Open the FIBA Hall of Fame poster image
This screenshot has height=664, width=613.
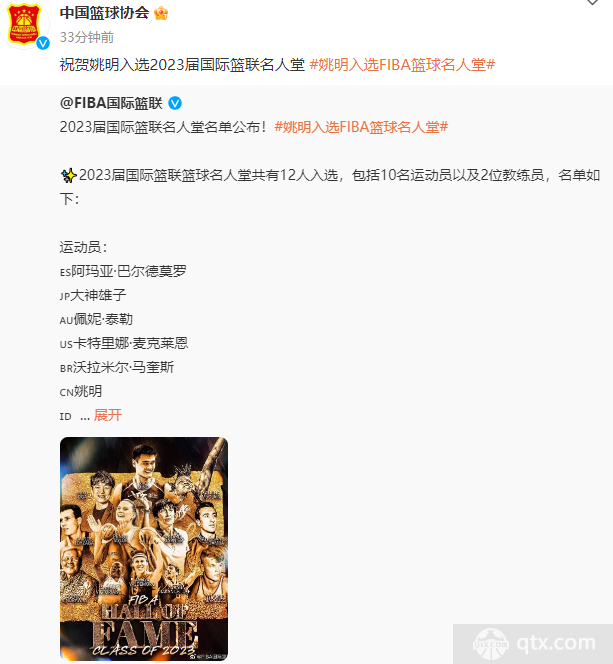[144, 549]
